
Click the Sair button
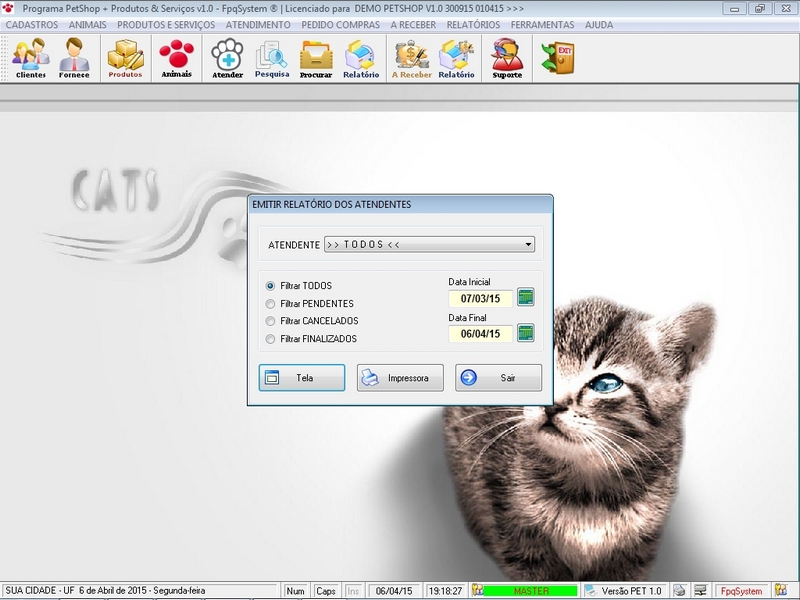click(x=498, y=378)
